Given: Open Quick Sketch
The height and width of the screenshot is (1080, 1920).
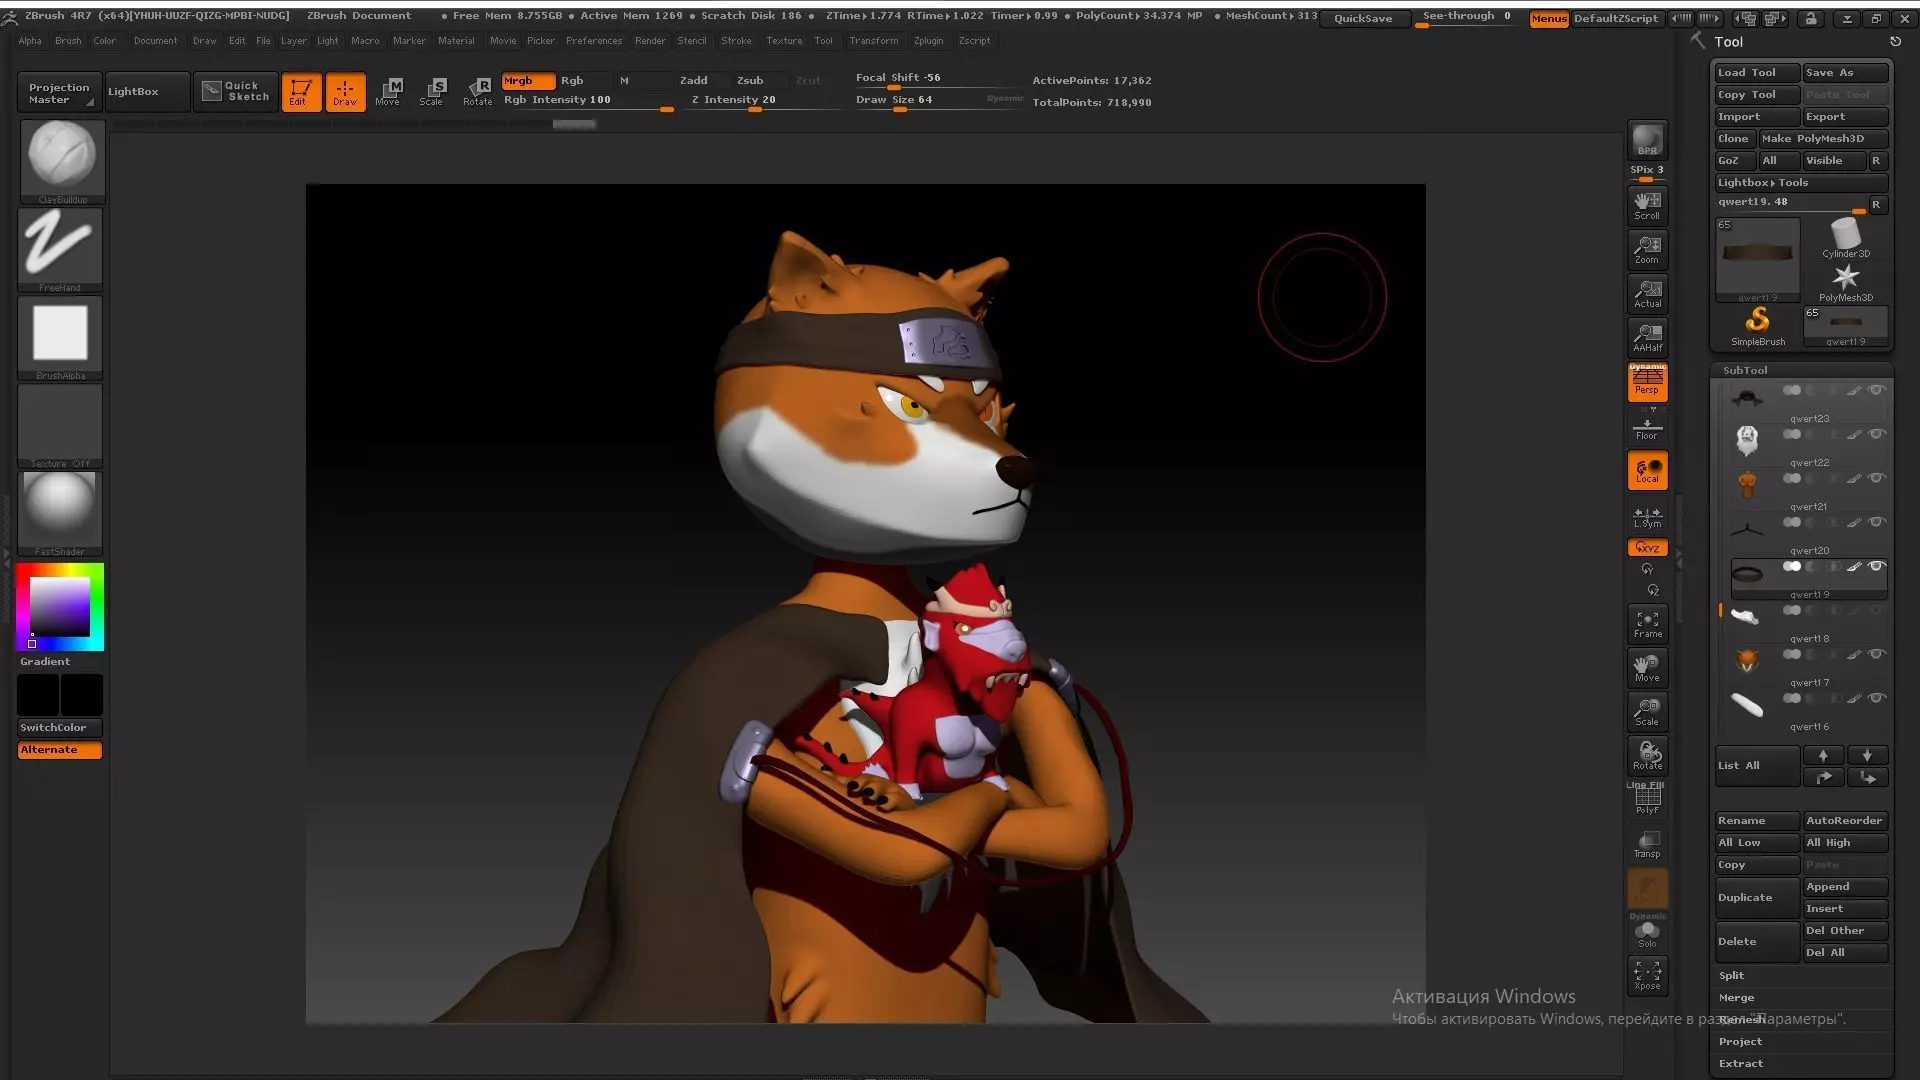Looking at the screenshot, I should 236,92.
